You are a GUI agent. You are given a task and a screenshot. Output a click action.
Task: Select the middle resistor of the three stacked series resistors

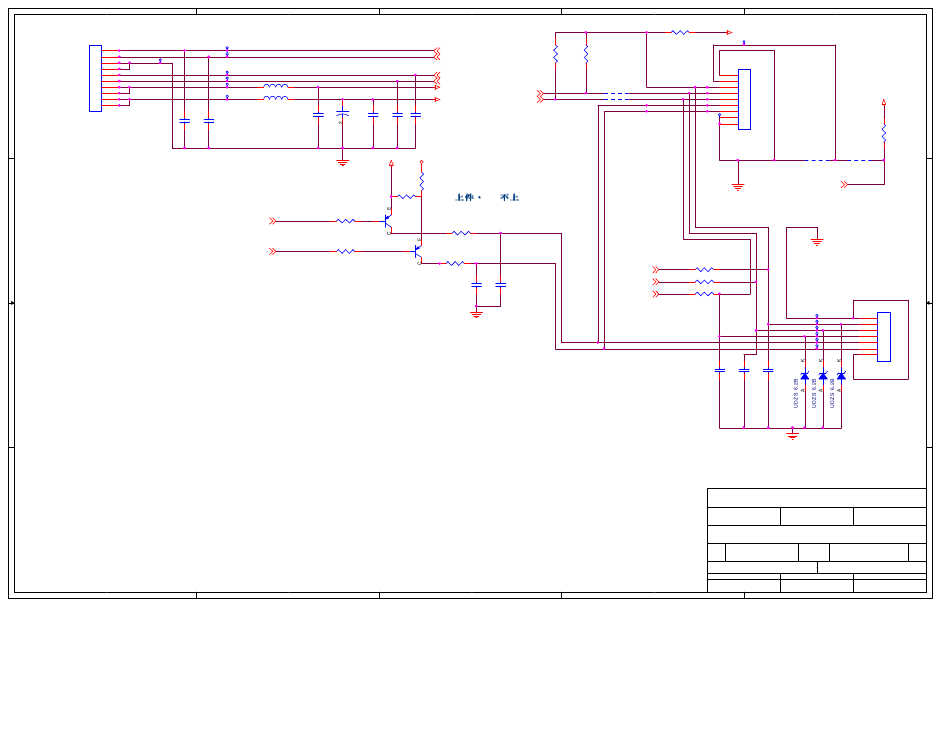pos(704,282)
